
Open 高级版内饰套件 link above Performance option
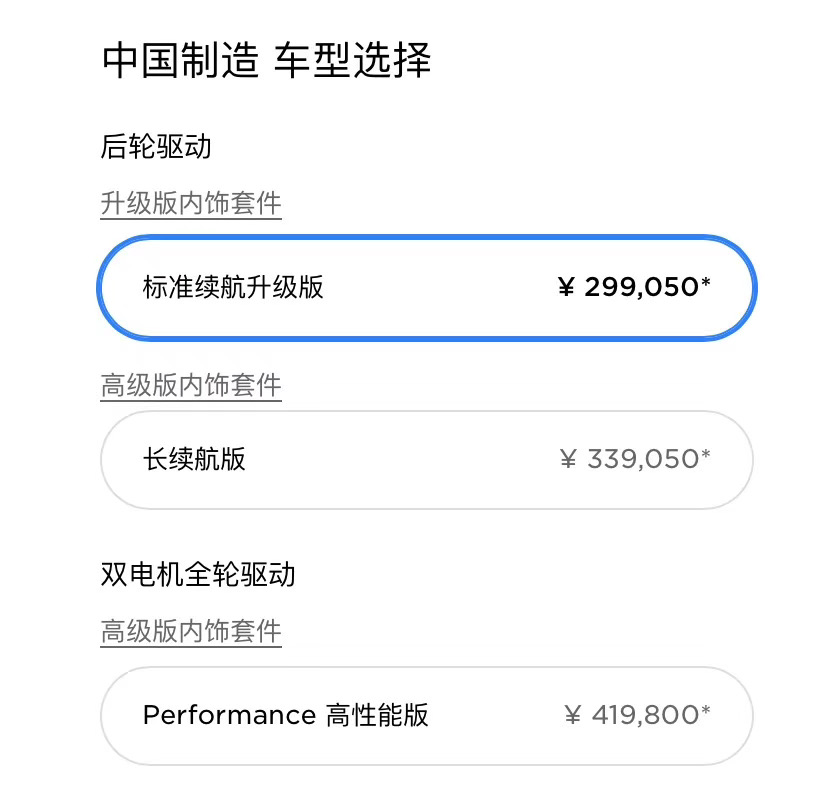[191, 631]
